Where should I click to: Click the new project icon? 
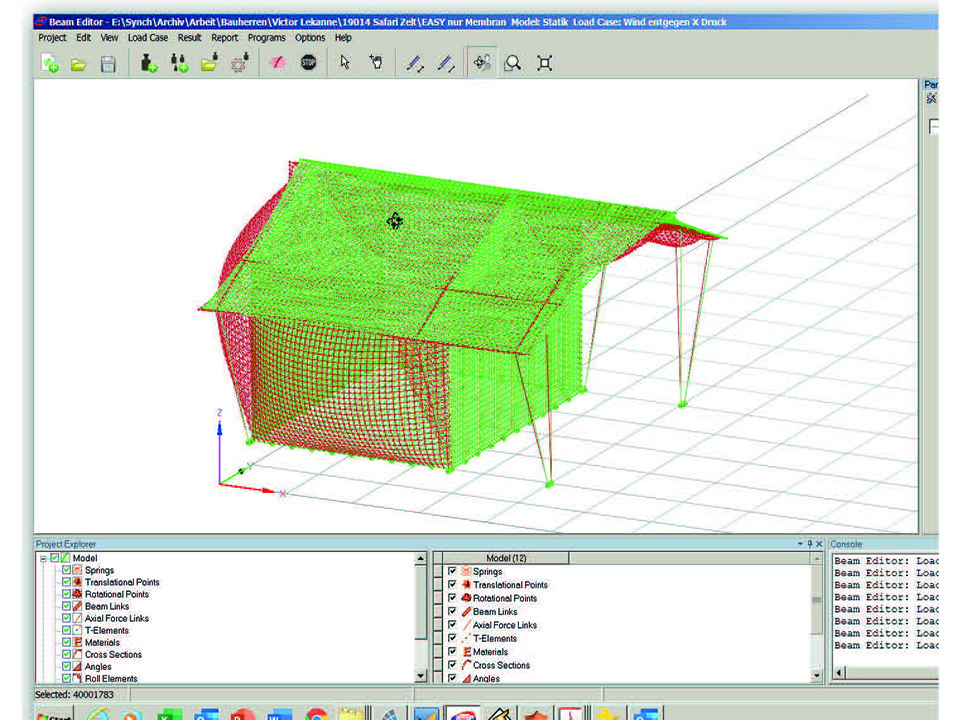49,63
